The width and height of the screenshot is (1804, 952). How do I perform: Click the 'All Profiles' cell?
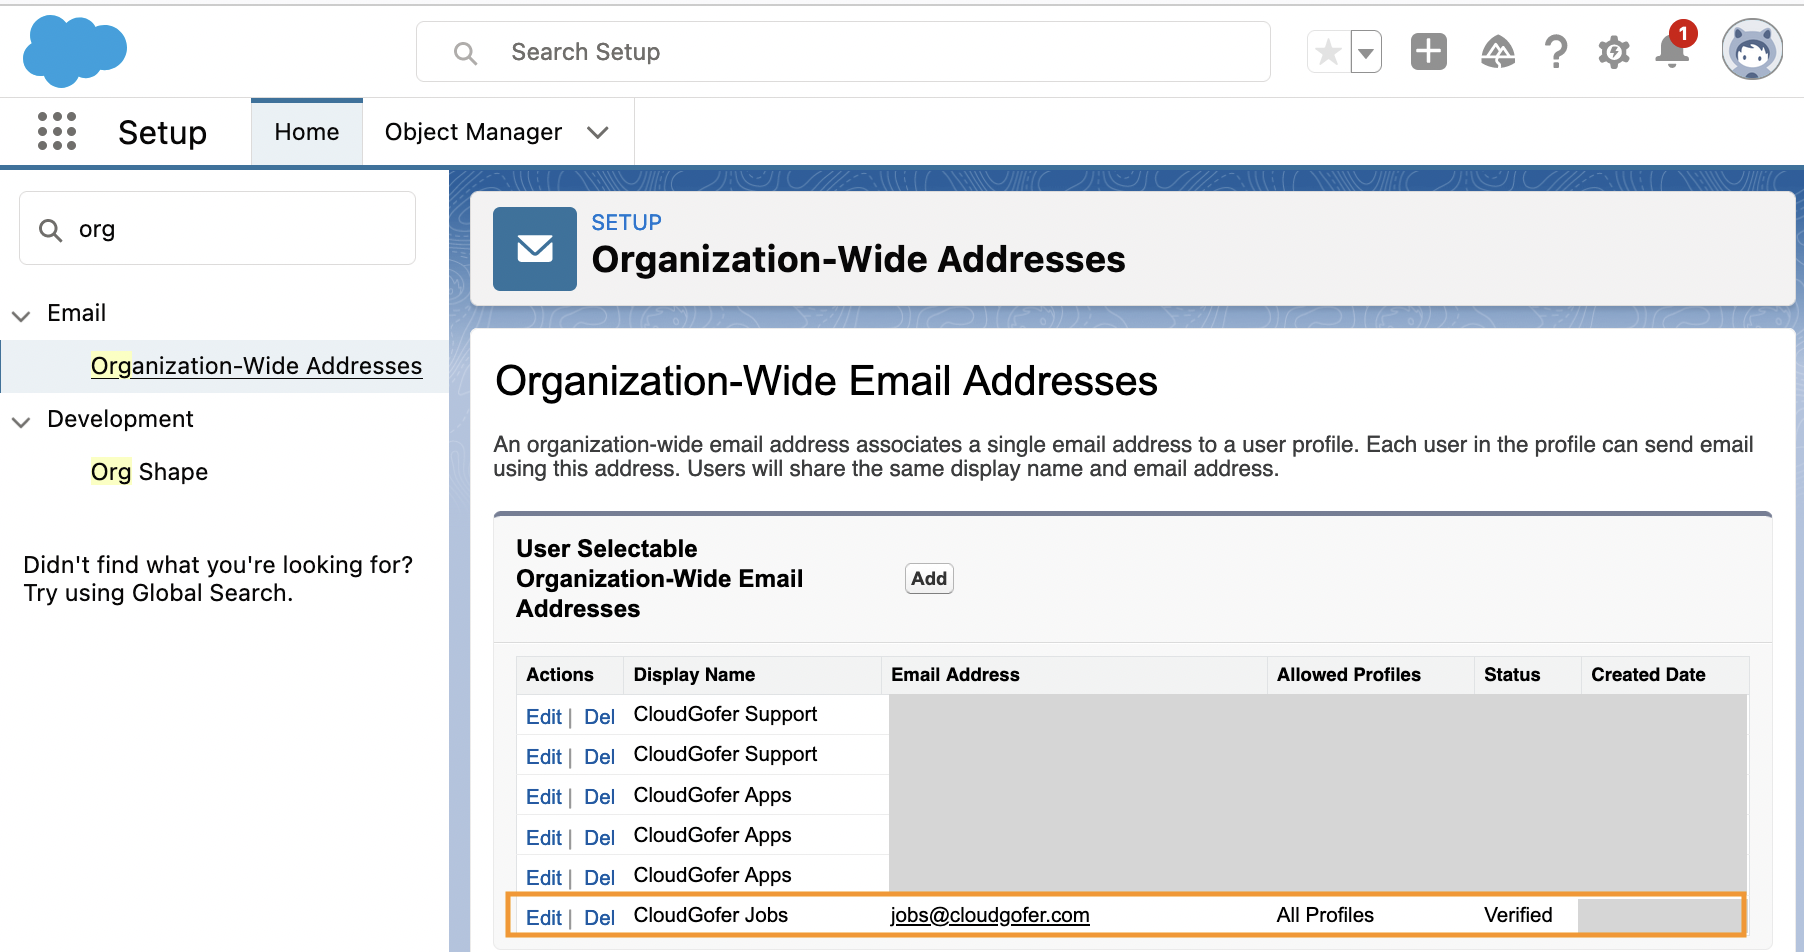[x=1325, y=915]
